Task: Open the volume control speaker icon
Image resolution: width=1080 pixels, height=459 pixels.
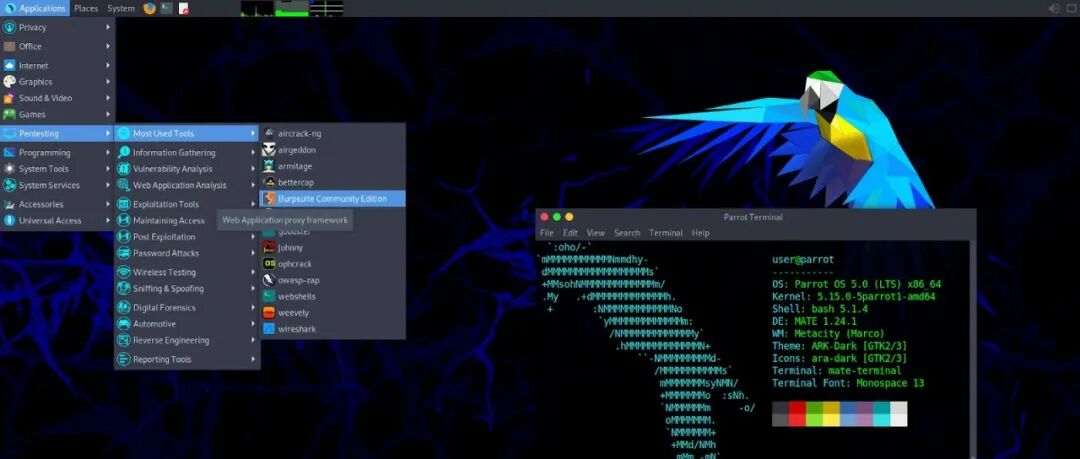Action: click(1053, 8)
